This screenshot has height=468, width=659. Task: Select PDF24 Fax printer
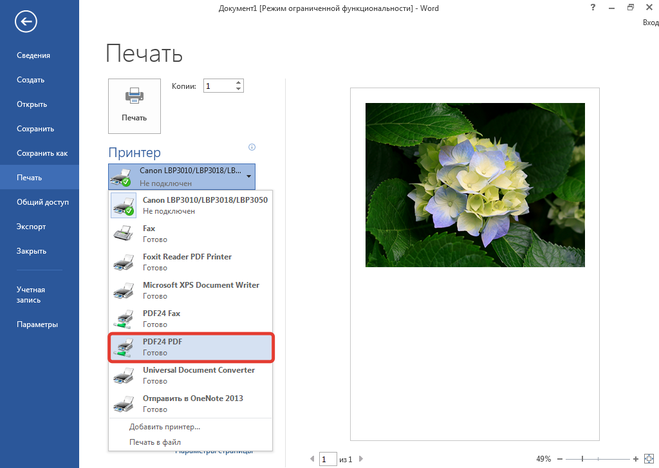coord(191,318)
